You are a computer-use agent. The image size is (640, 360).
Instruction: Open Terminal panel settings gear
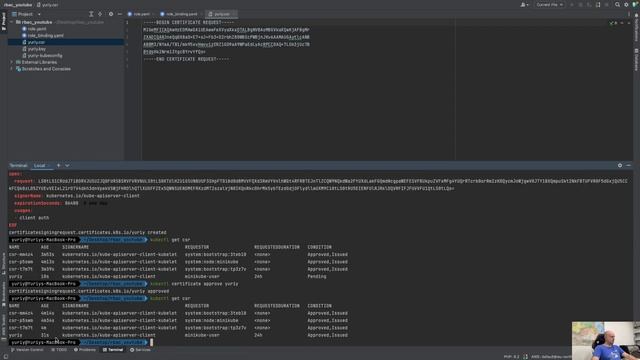tap(620, 166)
